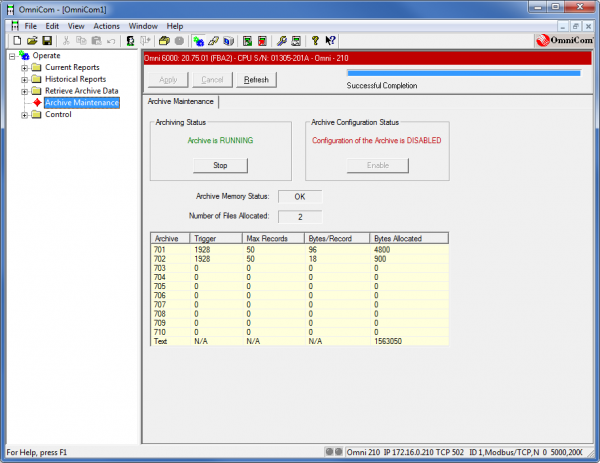Viewport: 600px width, 463px height.
Task: Collapse the Operate root tree node
Action: [12, 56]
